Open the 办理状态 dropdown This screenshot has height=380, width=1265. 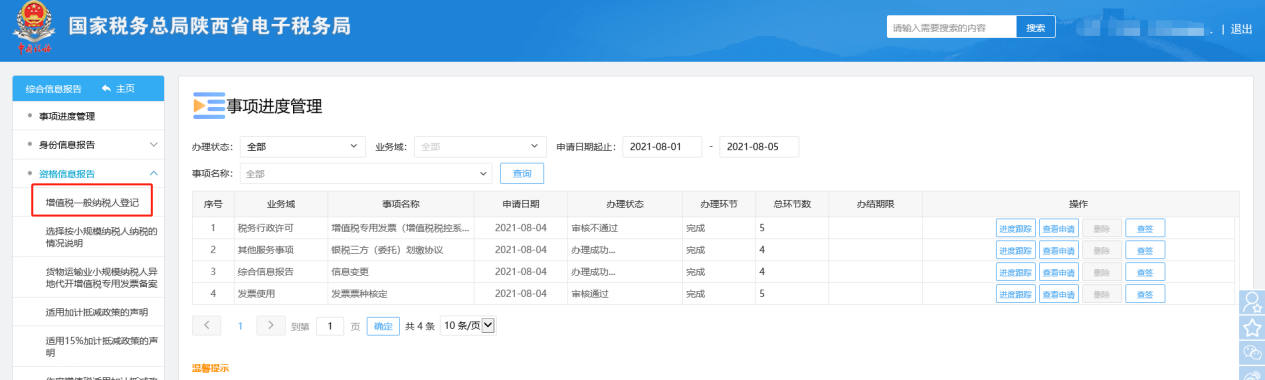tap(302, 147)
